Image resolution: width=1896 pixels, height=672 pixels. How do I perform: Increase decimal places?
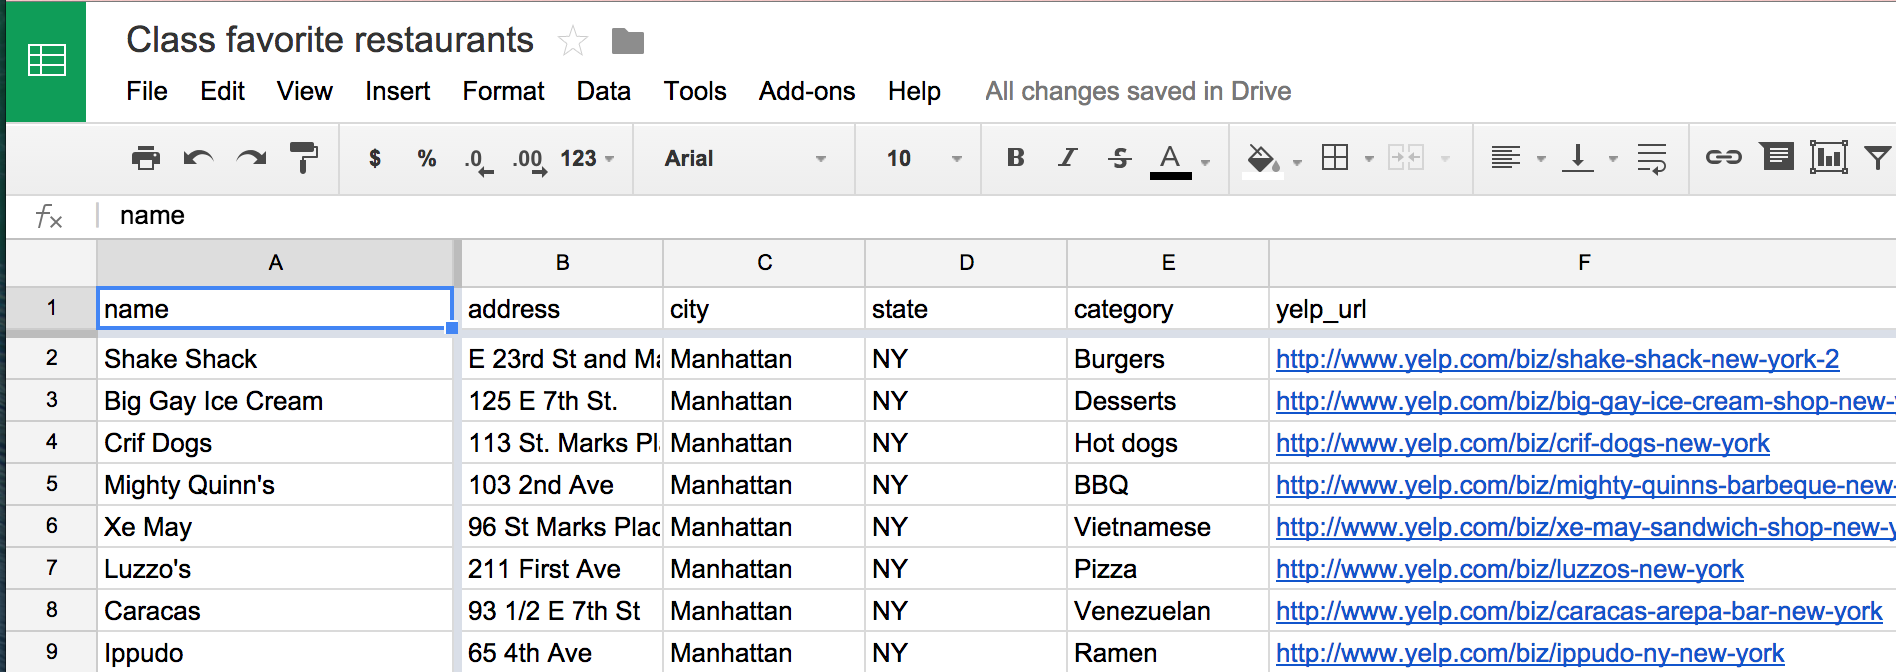click(x=529, y=160)
